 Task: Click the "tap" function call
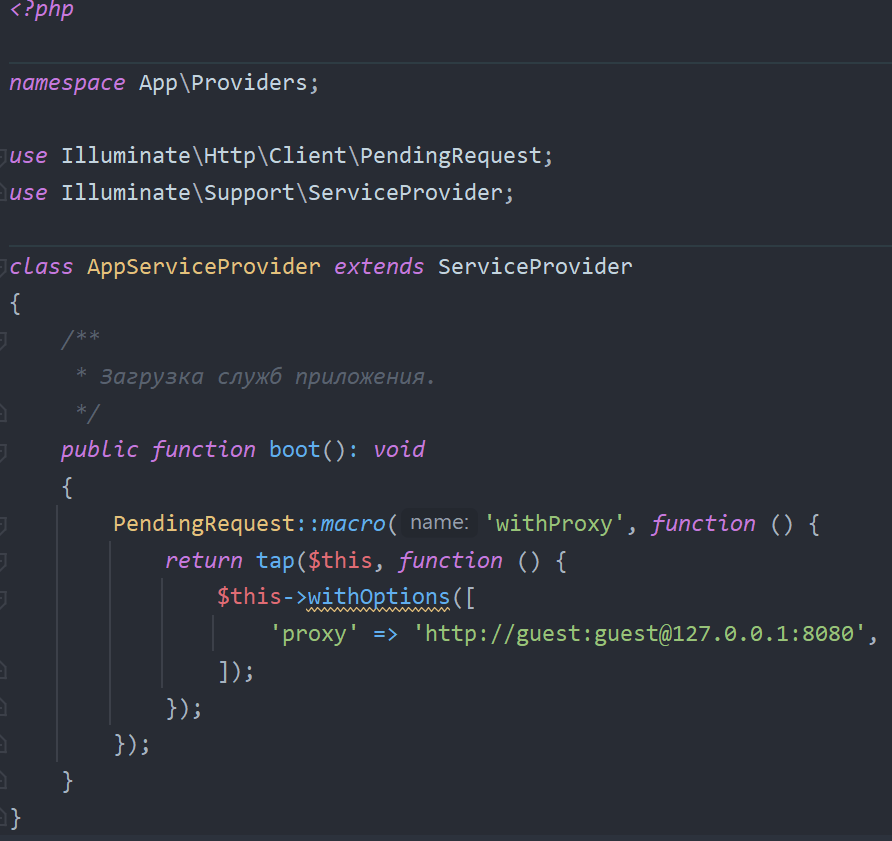point(275,561)
